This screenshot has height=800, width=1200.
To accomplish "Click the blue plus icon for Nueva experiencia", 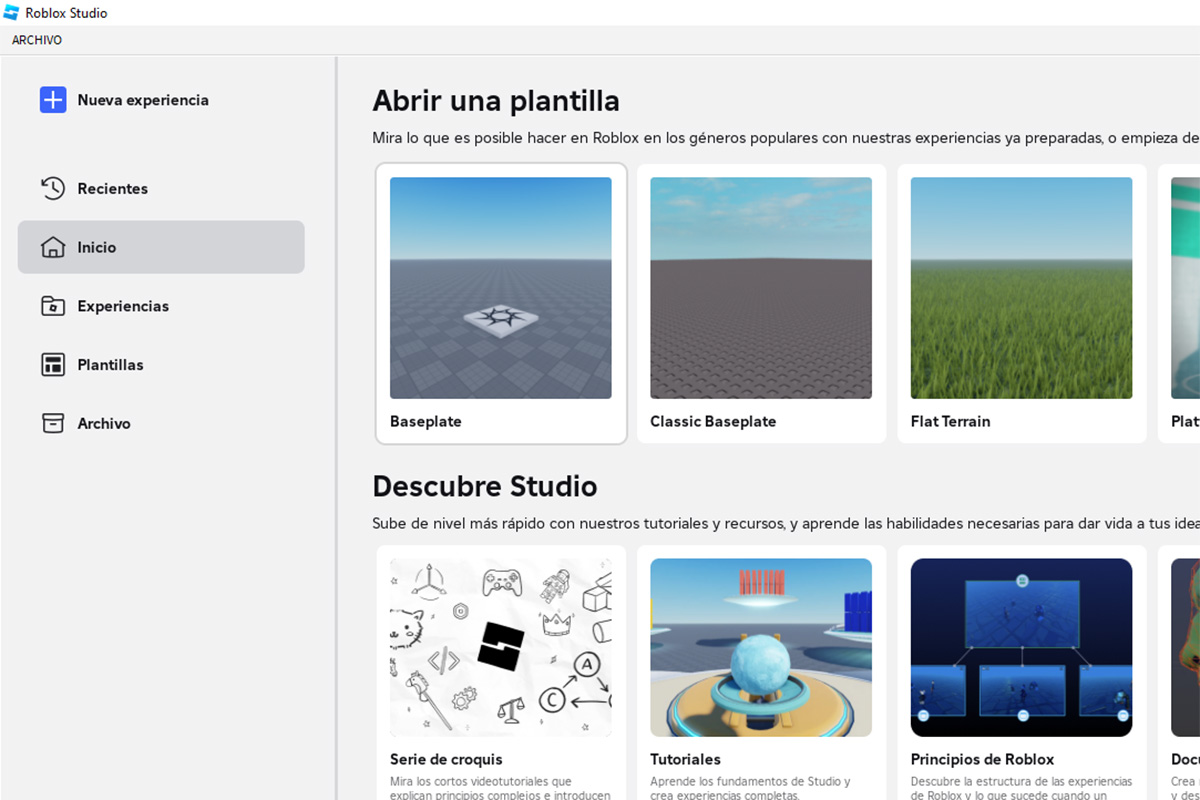I will point(53,100).
